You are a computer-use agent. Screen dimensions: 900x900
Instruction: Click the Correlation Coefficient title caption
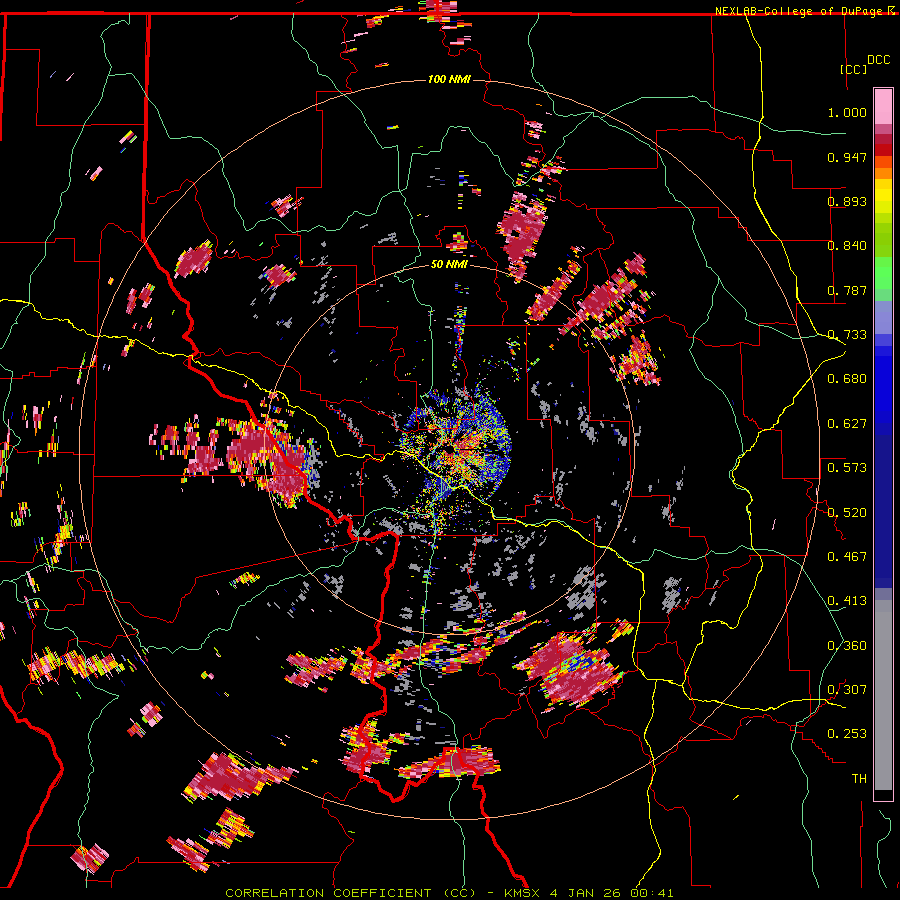coord(449,893)
